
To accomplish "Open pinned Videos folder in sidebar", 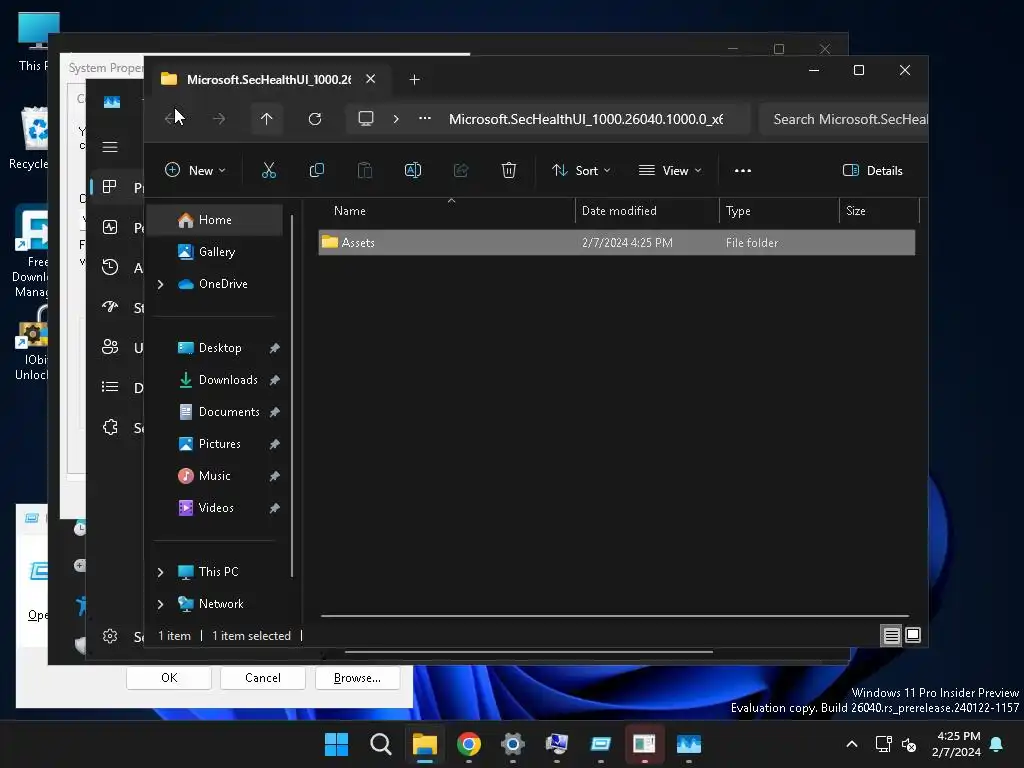I will [x=216, y=508].
